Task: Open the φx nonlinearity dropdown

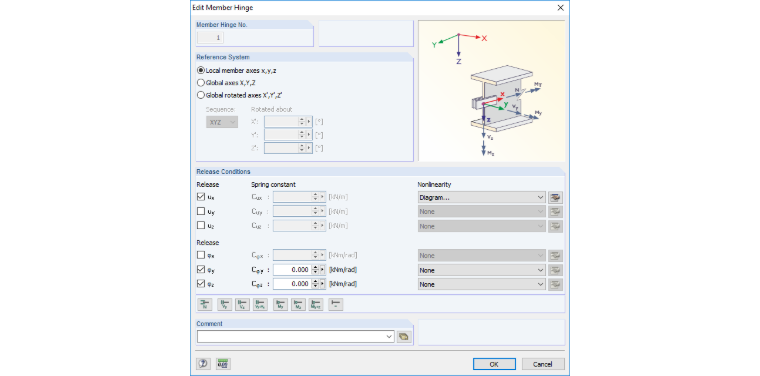Action: click(x=482, y=255)
